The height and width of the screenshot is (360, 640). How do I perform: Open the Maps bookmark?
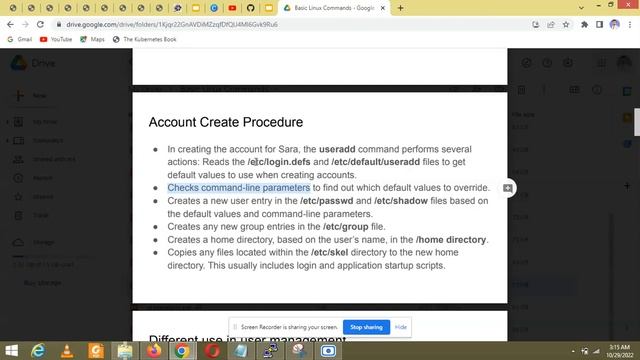click(x=92, y=39)
